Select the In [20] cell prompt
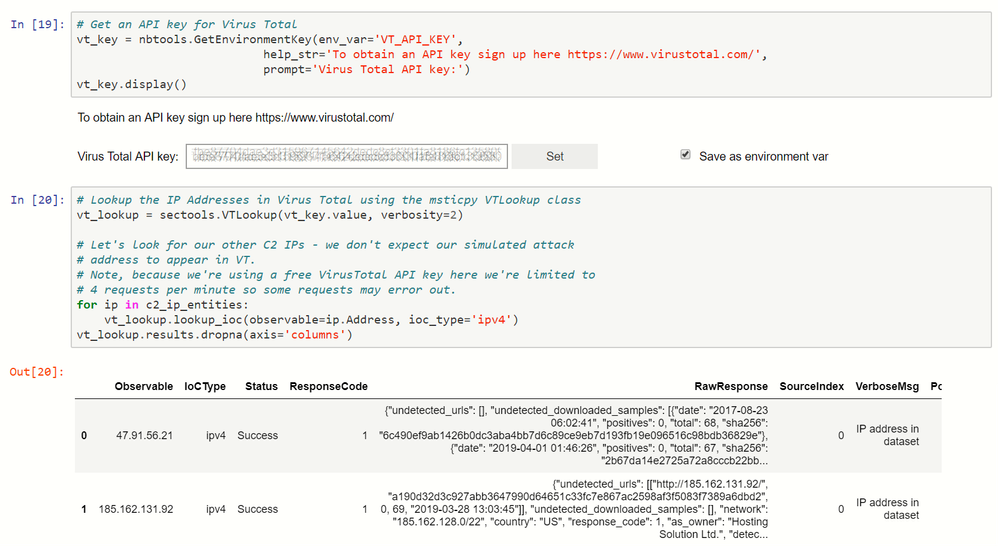The width and height of the screenshot is (998, 547). tap(38, 200)
